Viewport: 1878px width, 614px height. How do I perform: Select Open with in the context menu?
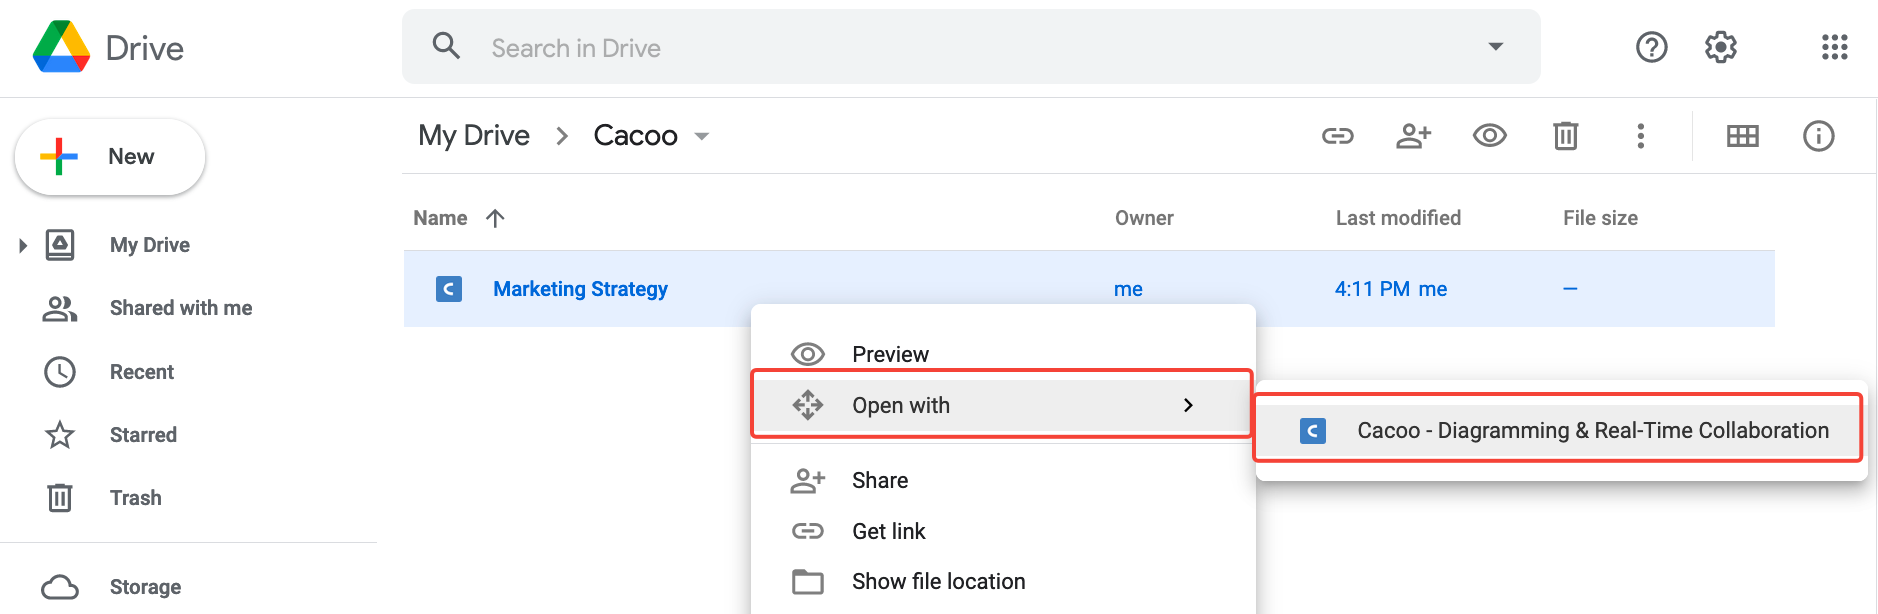tap(1003, 405)
